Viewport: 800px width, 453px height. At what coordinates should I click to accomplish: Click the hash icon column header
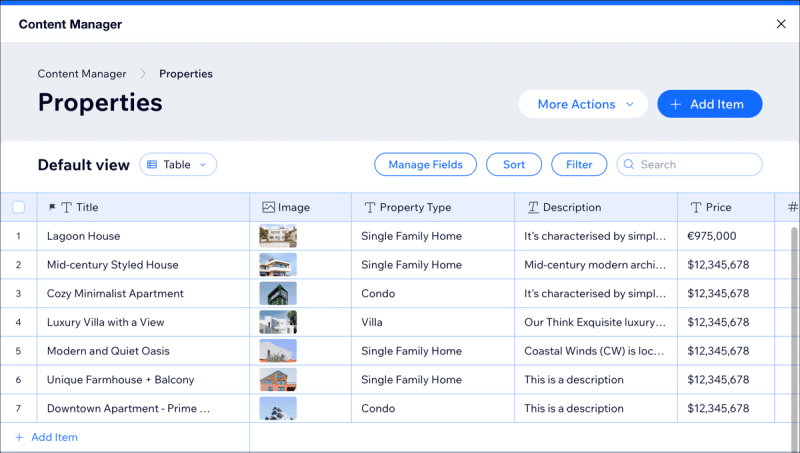pos(792,207)
